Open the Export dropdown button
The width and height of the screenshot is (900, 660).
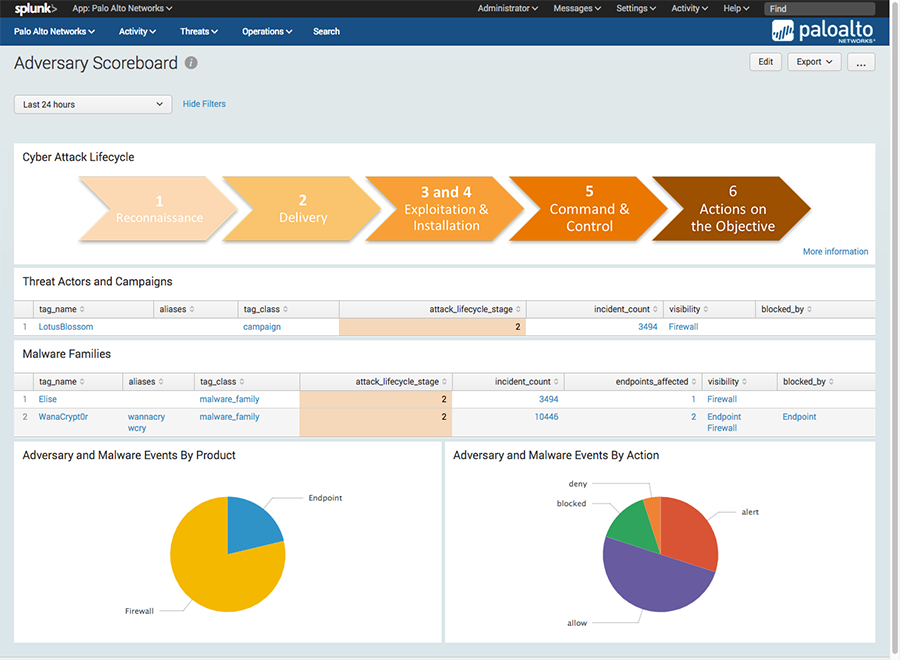814,62
